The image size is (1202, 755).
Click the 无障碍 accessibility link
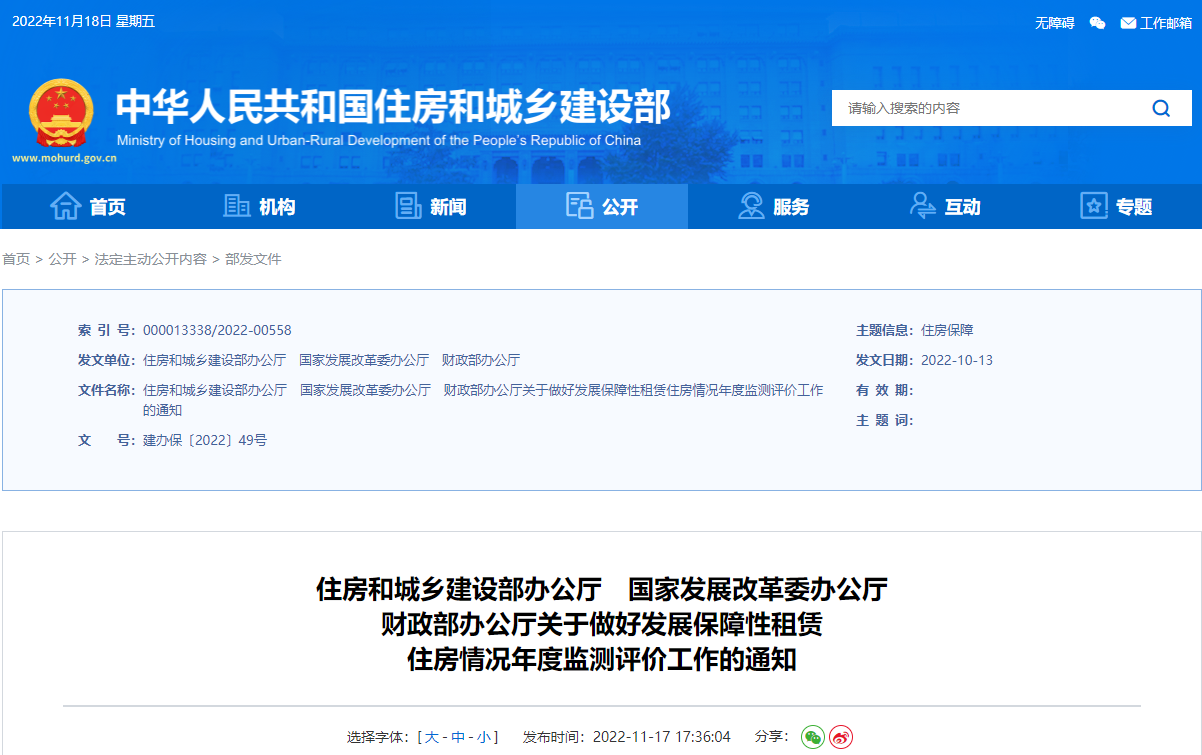coord(1054,23)
